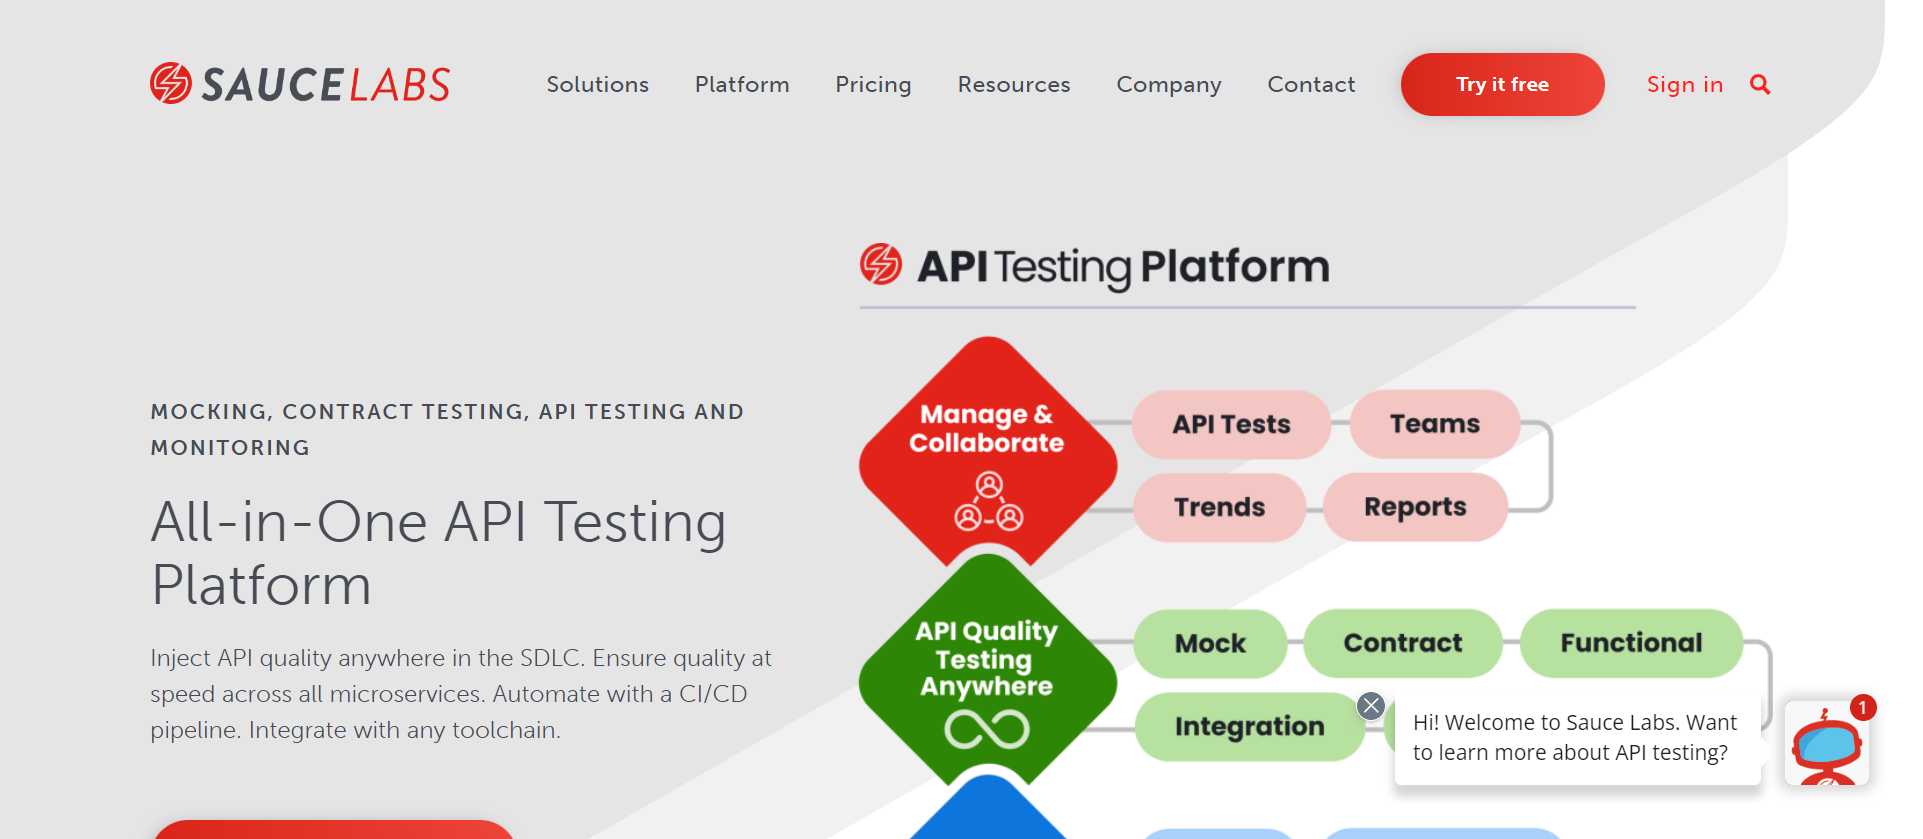Open the Solutions menu
Screen dimensions: 1923x839
coord(598,85)
